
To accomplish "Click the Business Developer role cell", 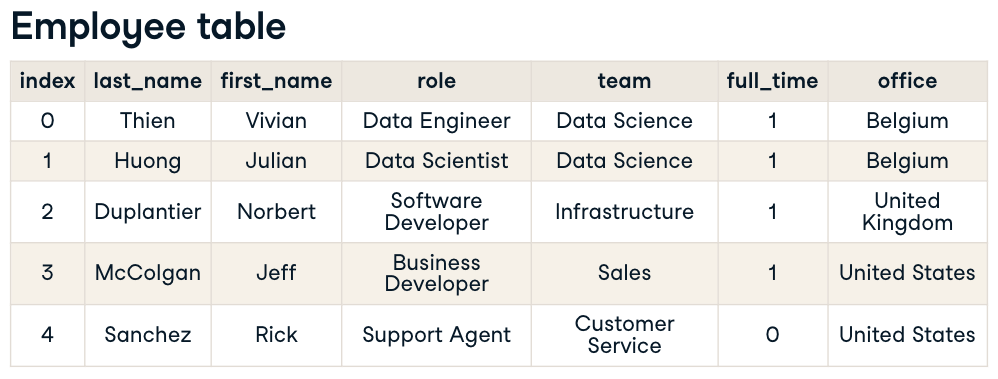I will click(437, 273).
